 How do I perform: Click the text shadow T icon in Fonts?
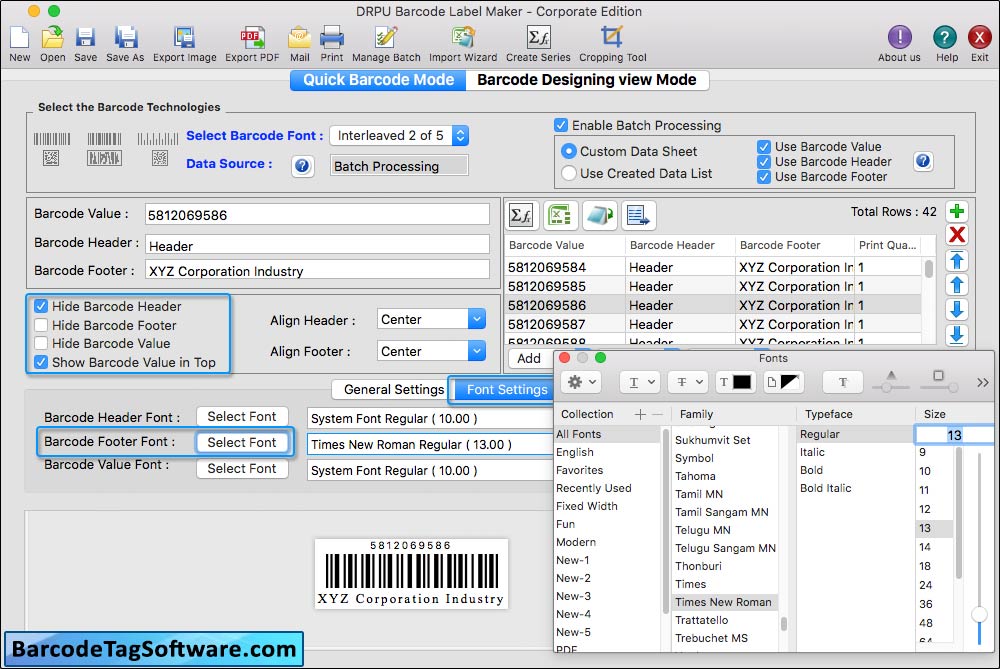[x=842, y=382]
